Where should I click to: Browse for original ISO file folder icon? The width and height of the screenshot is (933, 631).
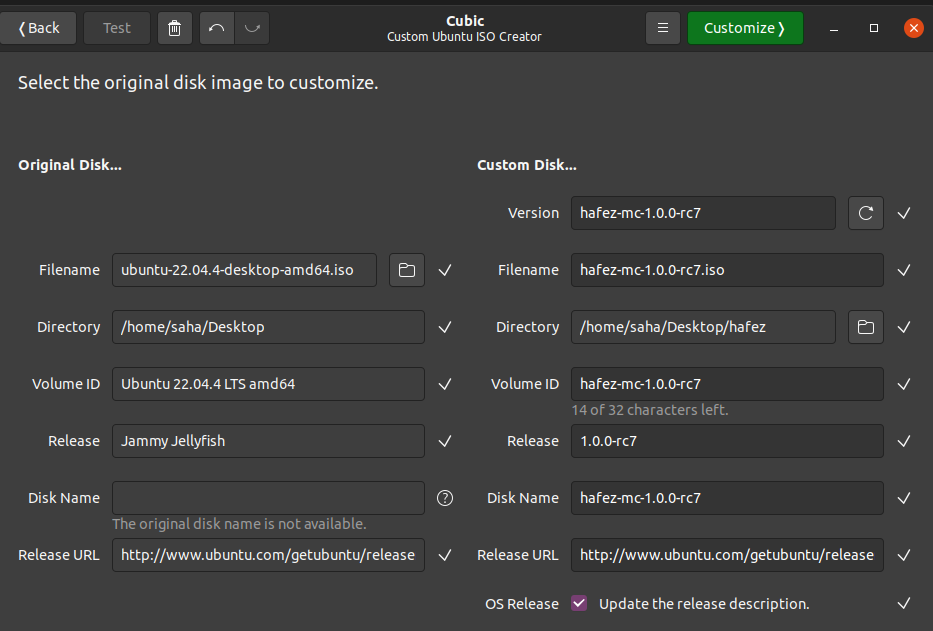point(407,270)
